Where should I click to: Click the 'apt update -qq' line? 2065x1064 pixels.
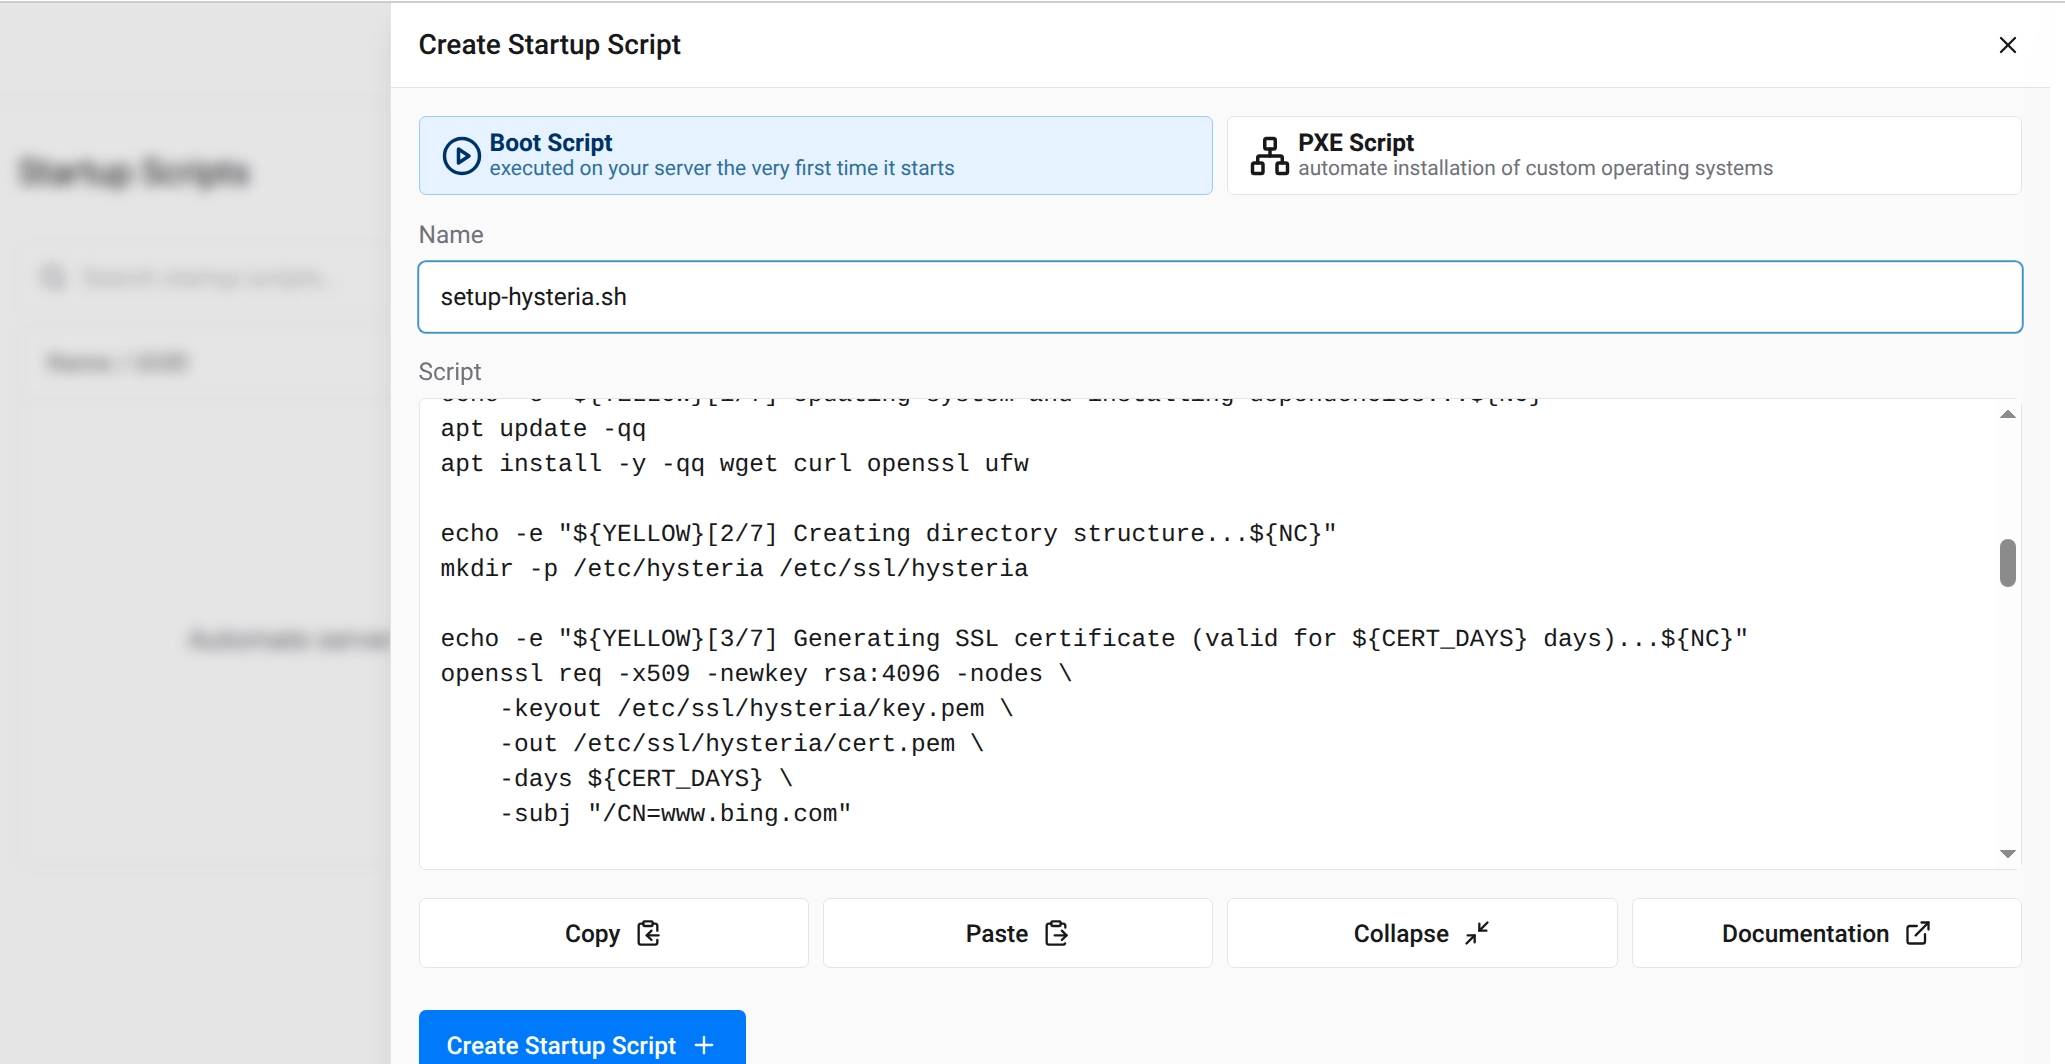543,429
